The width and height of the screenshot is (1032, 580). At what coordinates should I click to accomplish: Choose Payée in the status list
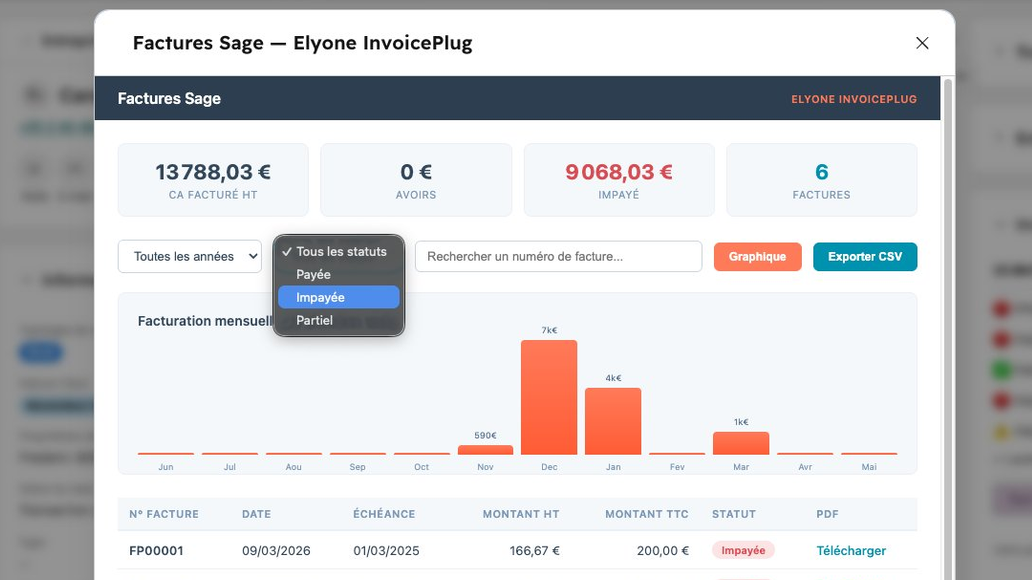pos(338,275)
